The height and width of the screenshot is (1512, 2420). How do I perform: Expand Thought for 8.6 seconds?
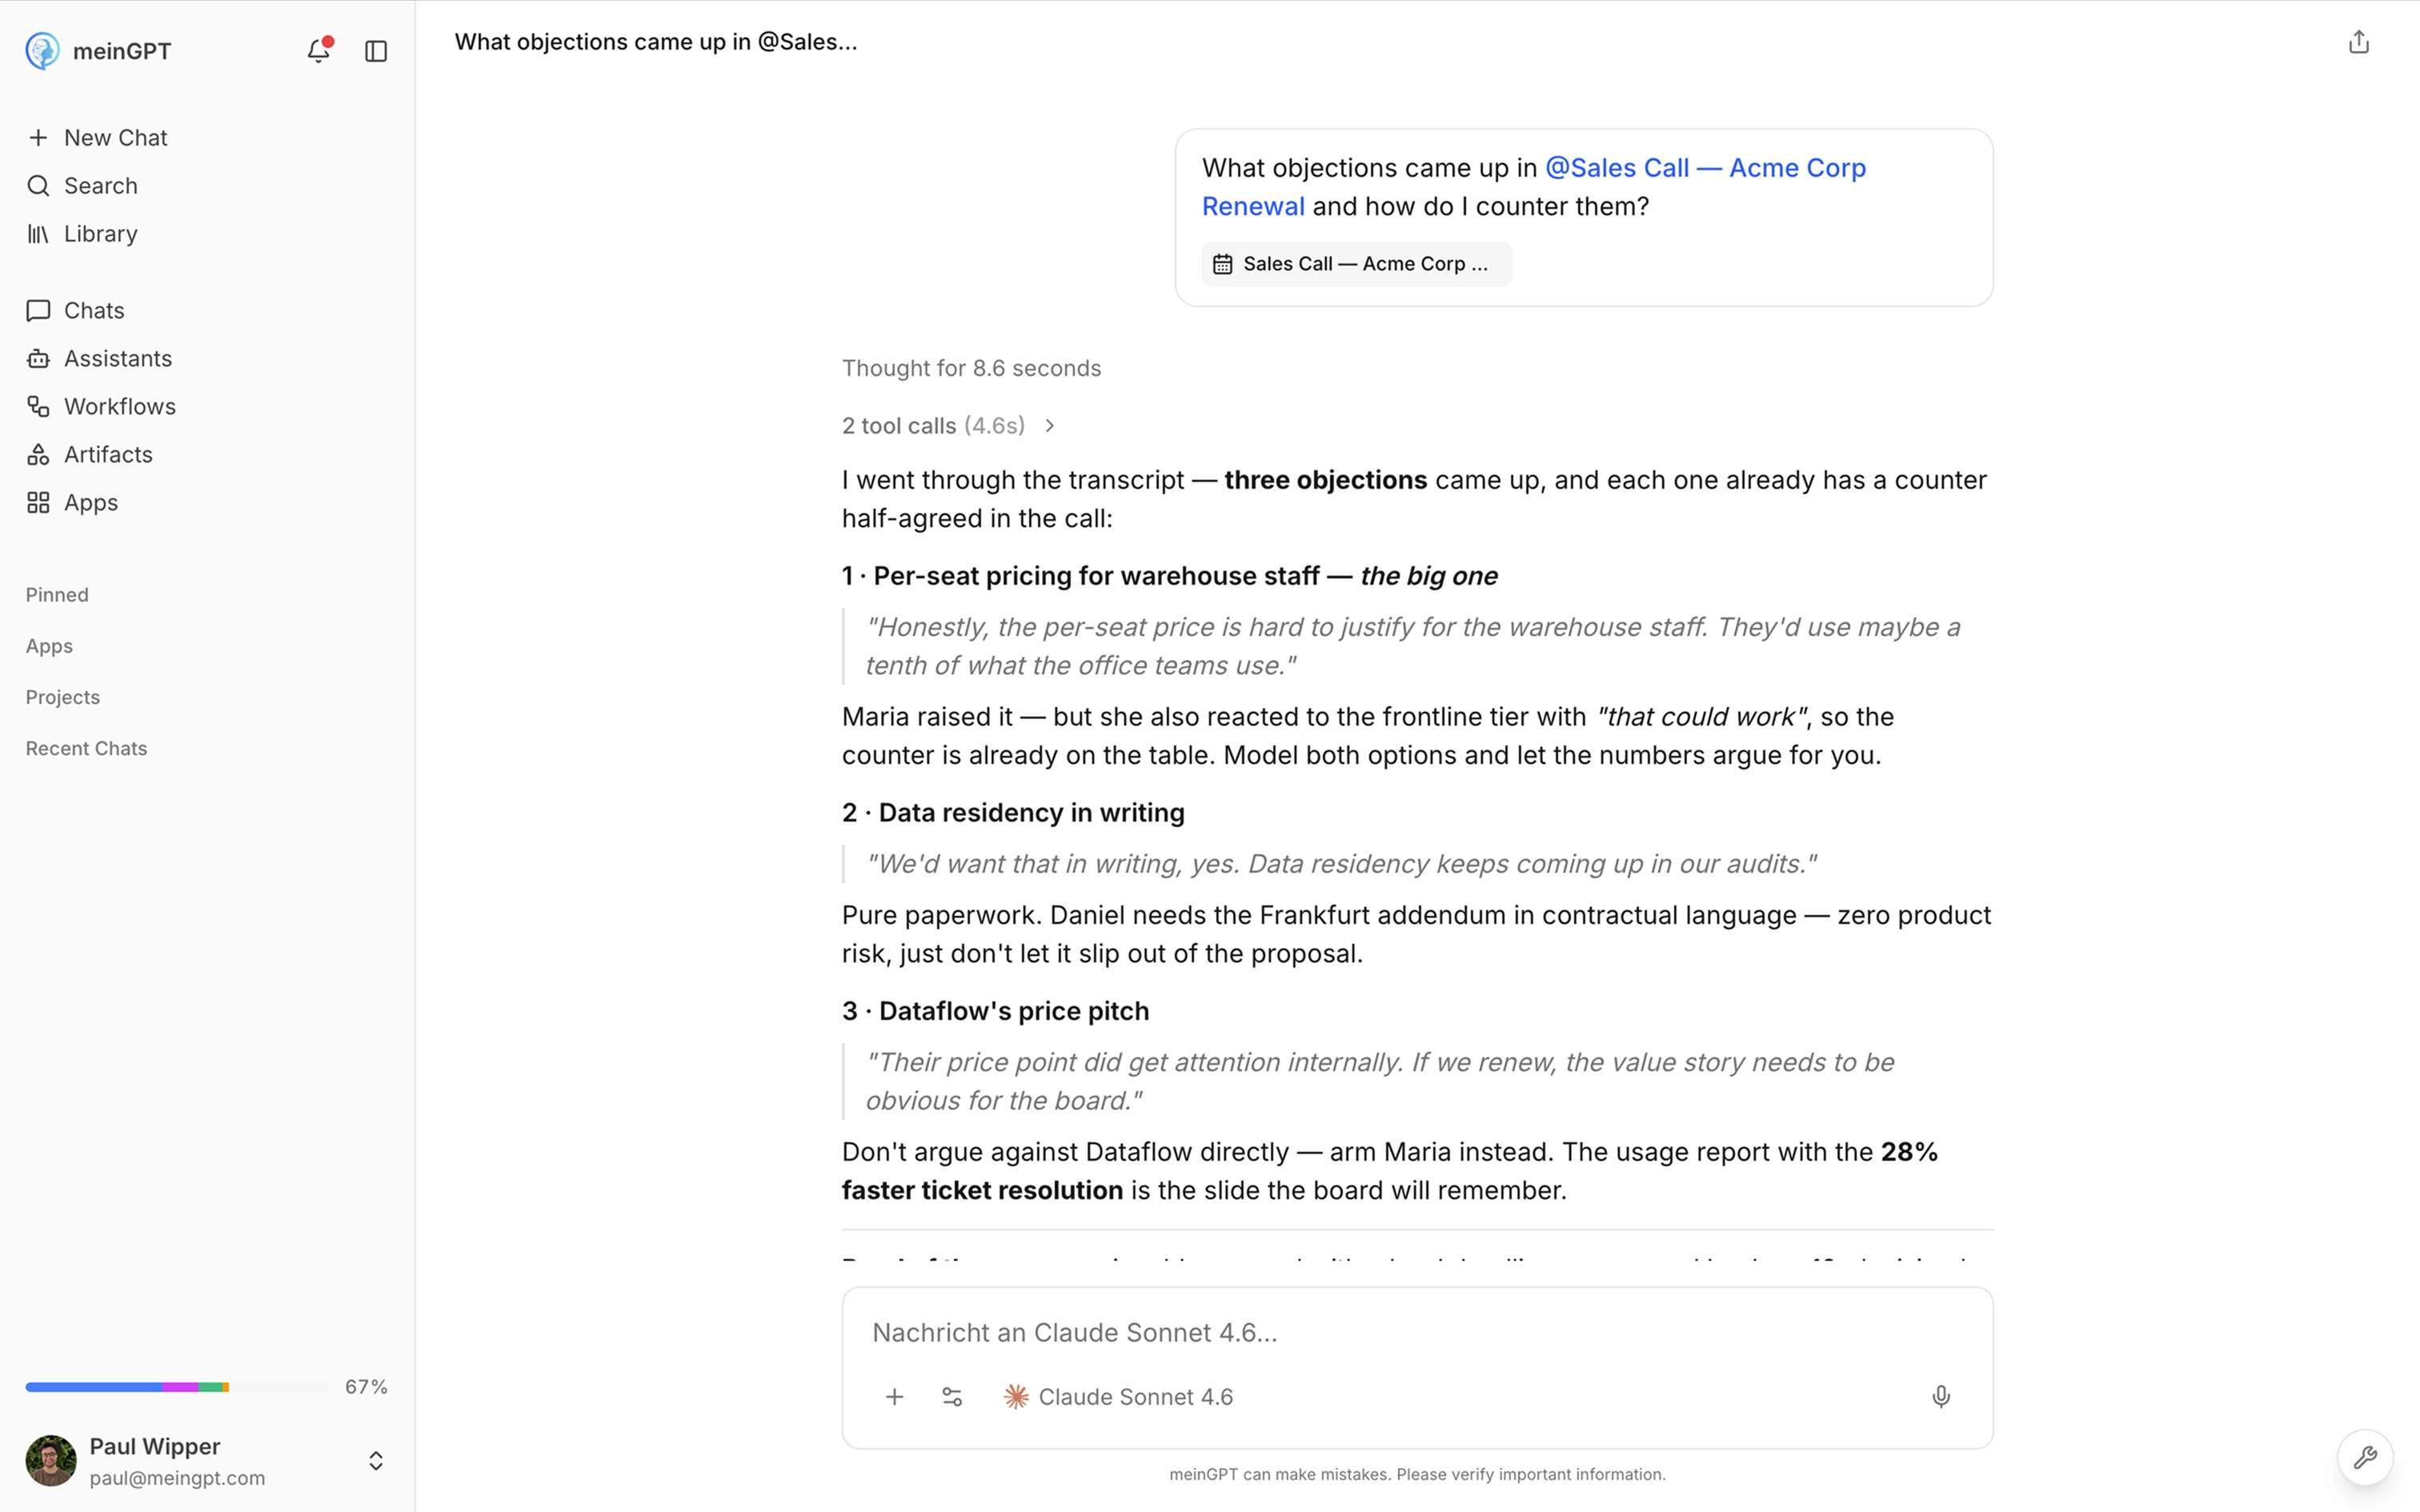tap(971, 368)
